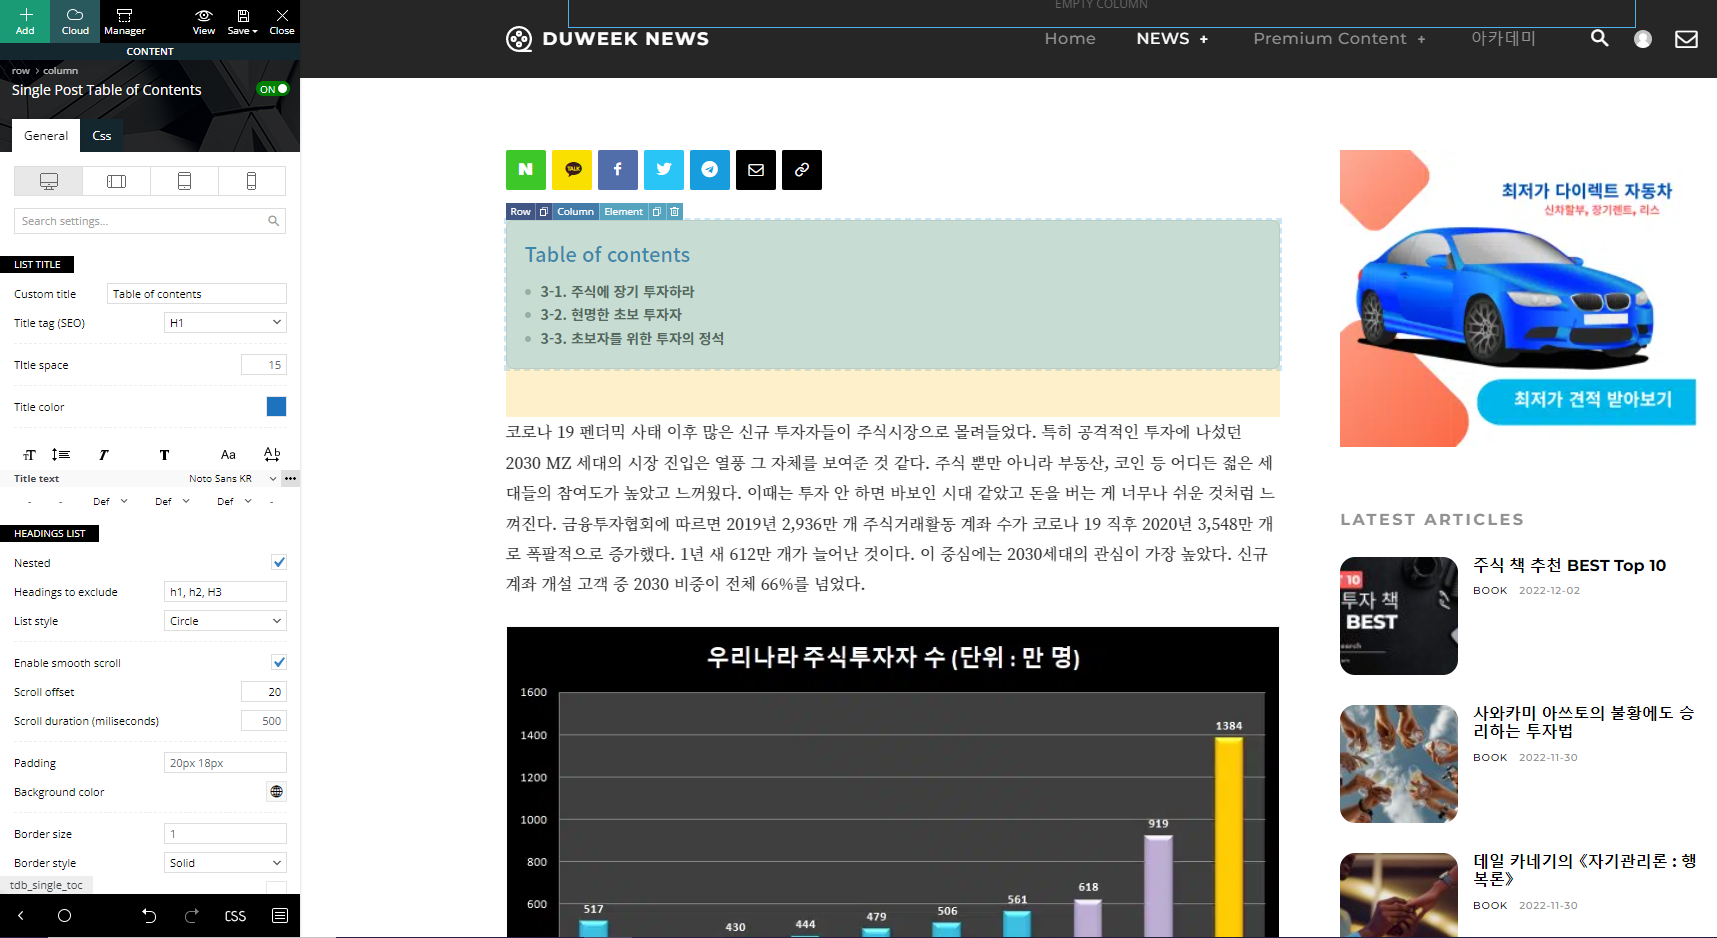Open the Manager panel

pyautogui.click(x=124, y=21)
